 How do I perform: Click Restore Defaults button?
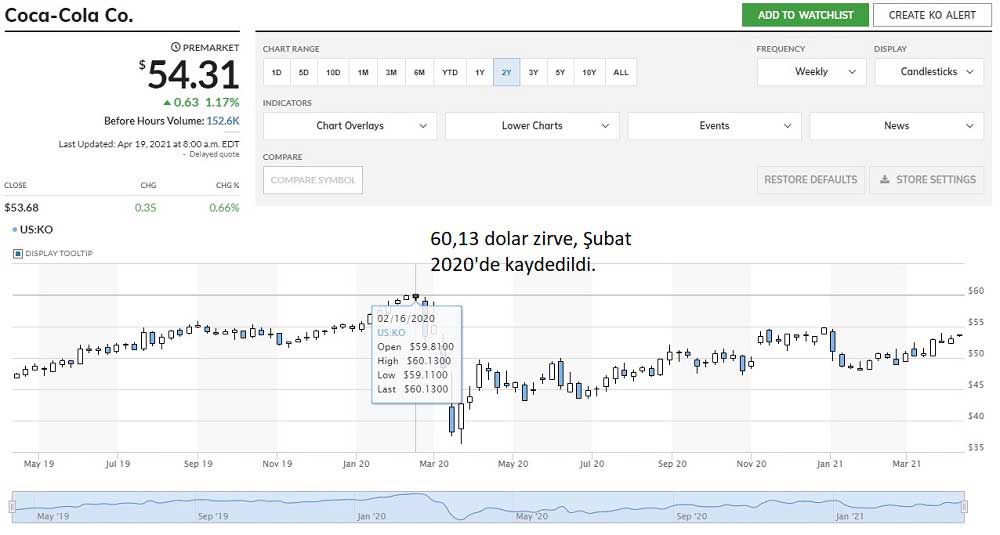tap(811, 180)
